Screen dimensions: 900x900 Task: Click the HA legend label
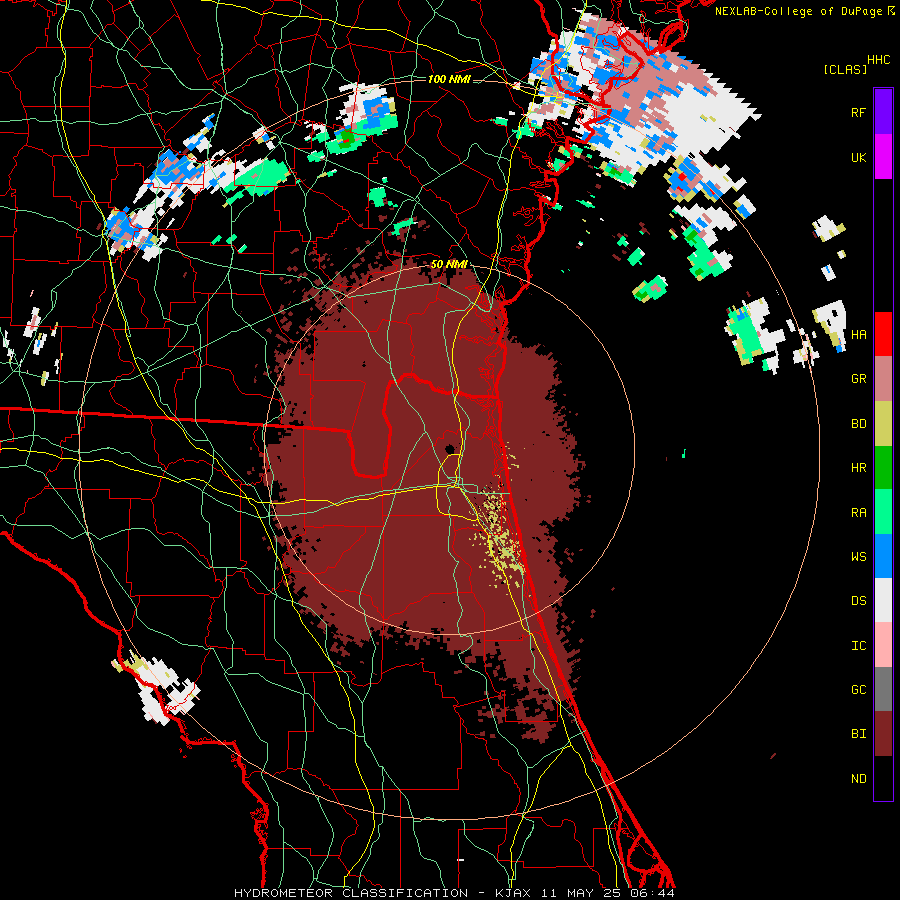(858, 335)
